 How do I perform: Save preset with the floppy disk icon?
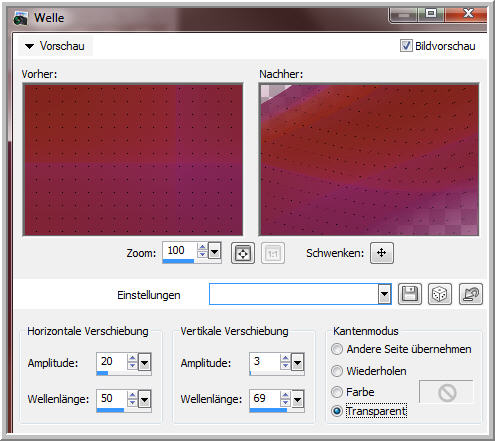tap(410, 294)
